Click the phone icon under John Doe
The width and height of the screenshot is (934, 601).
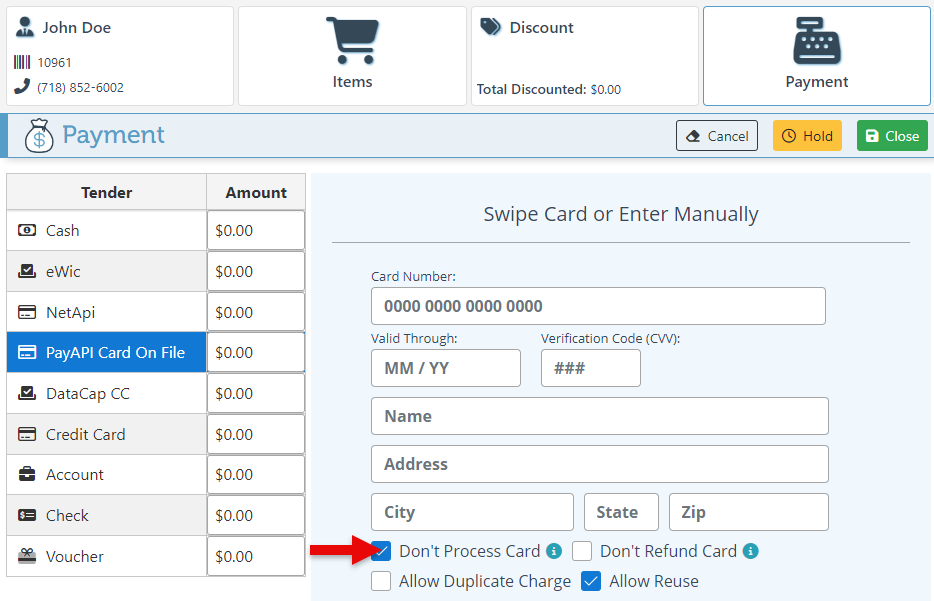(x=22, y=87)
